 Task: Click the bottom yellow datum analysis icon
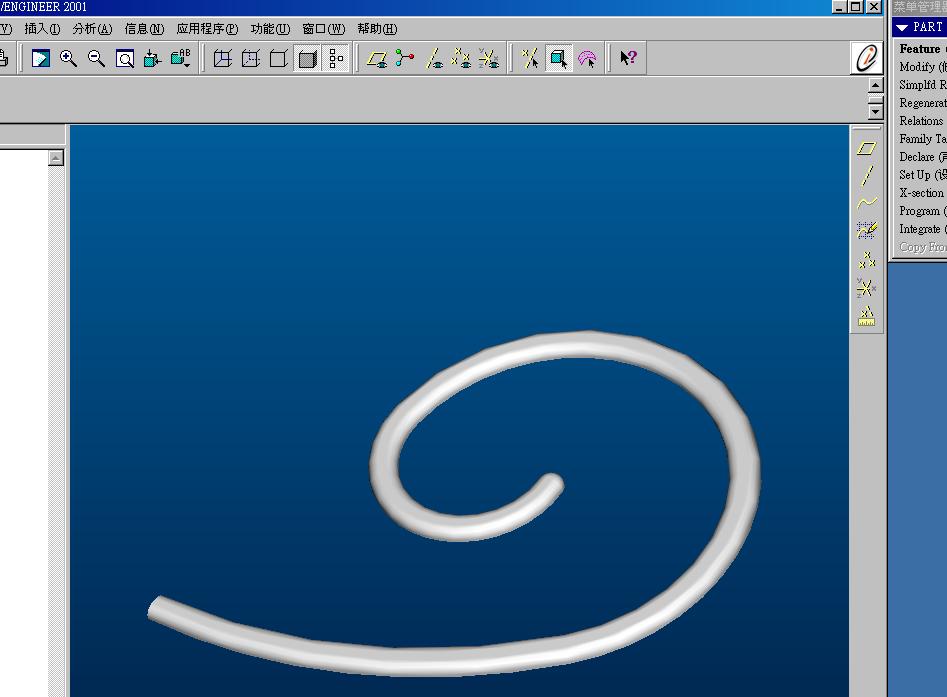pyautogui.click(x=867, y=316)
